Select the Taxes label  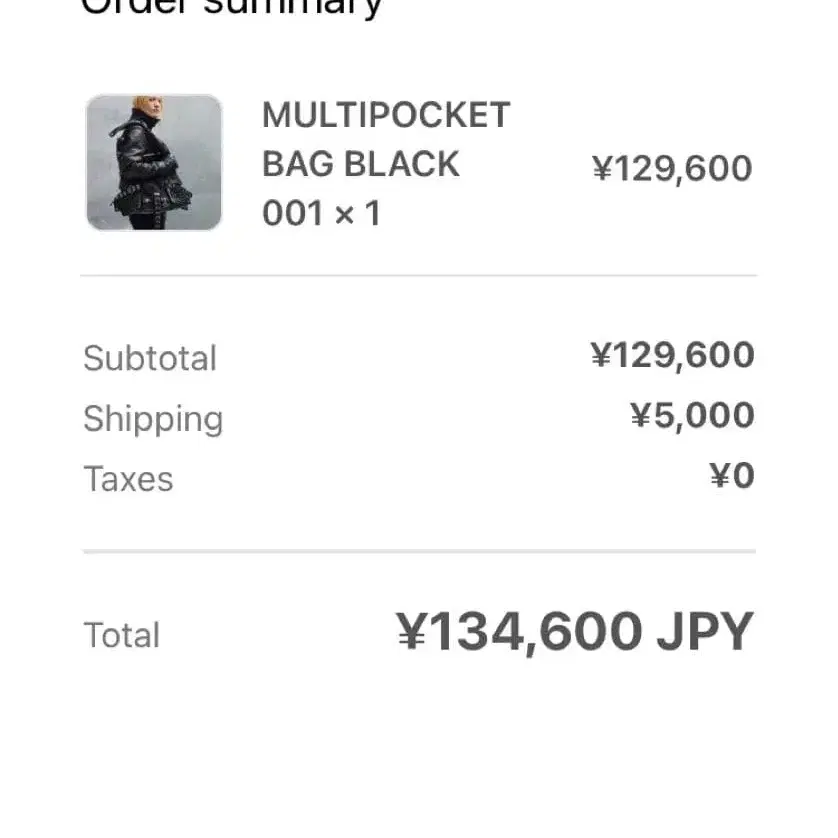coord(128,479)
